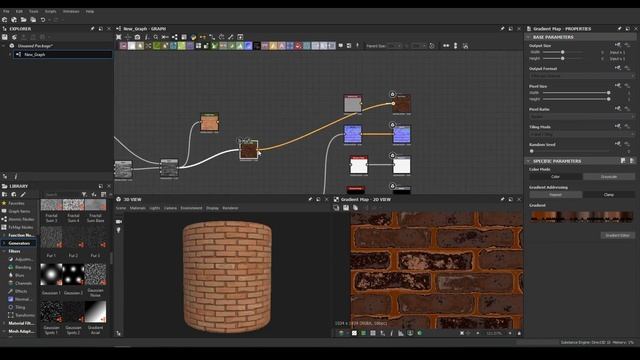Set Gradient Addressing to Clamp
The height and width of the screenshot is (360, 640).
click(x=609, y=195)
